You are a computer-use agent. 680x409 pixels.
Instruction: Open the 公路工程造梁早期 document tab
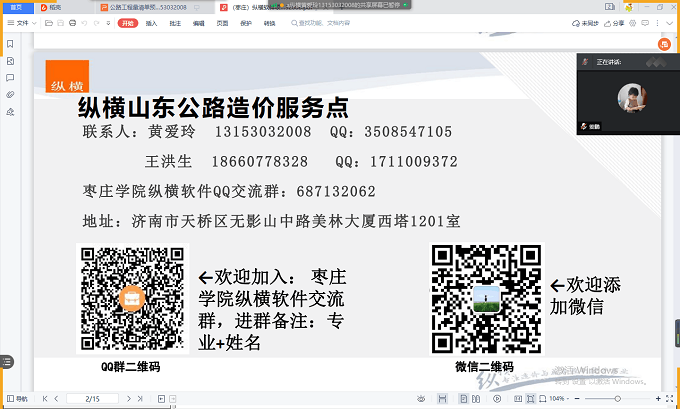tap(142, 6)
